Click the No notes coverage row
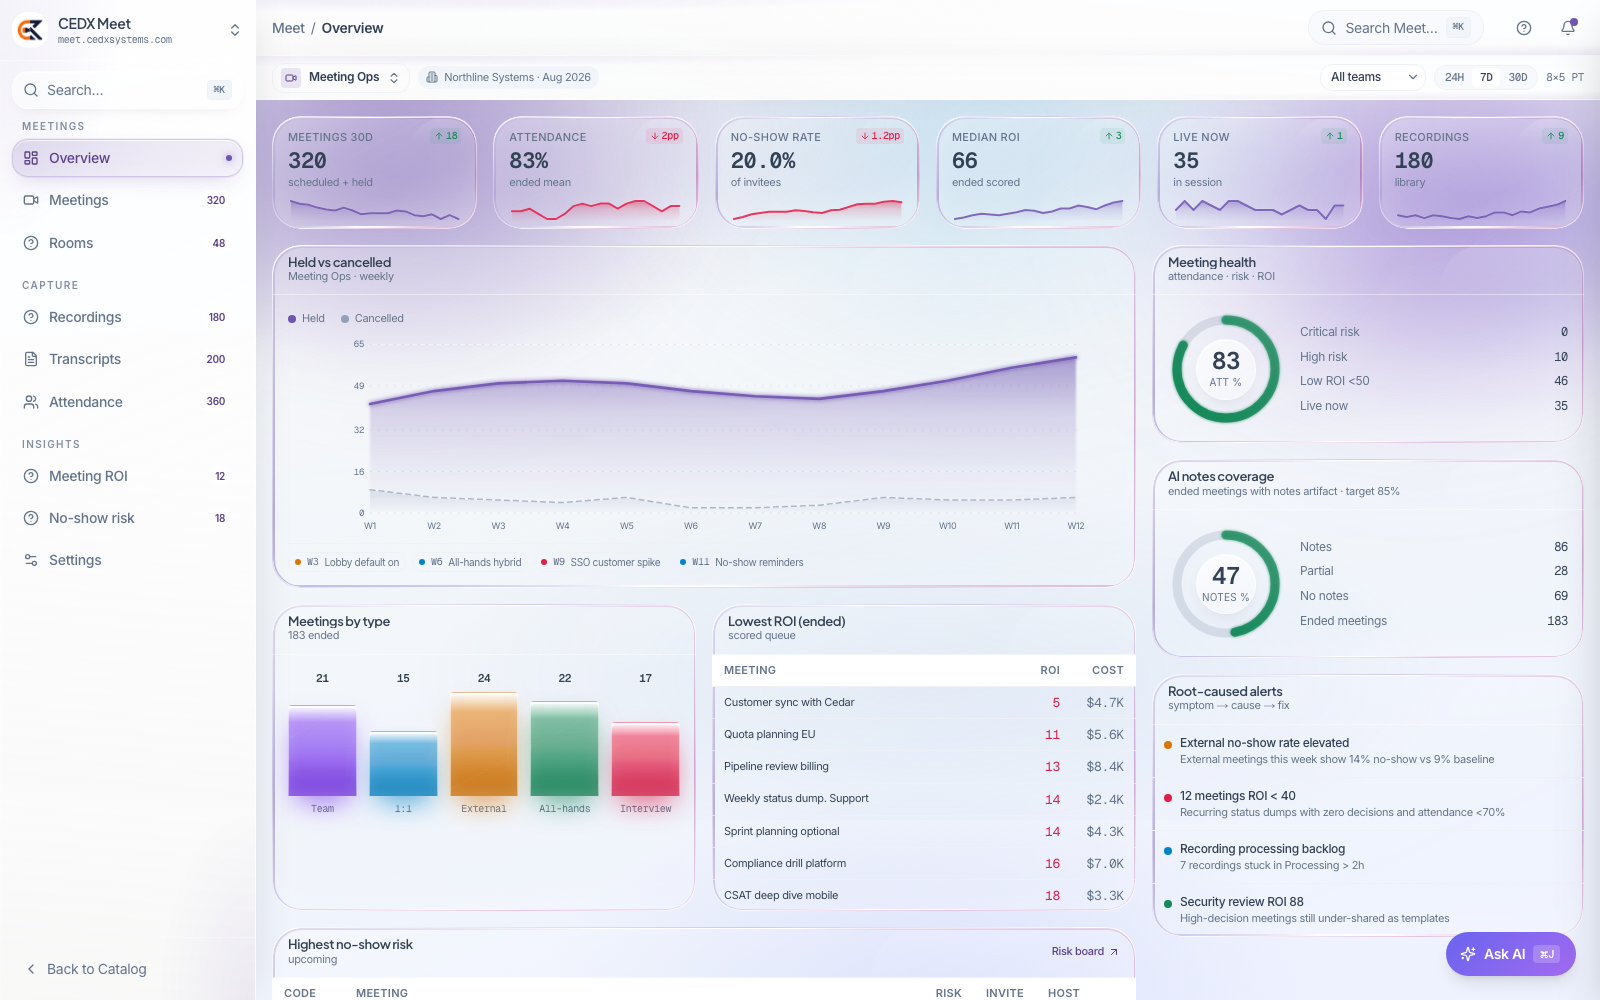This screenshot has height=1000, width=1600. (x=1434, y=596)
